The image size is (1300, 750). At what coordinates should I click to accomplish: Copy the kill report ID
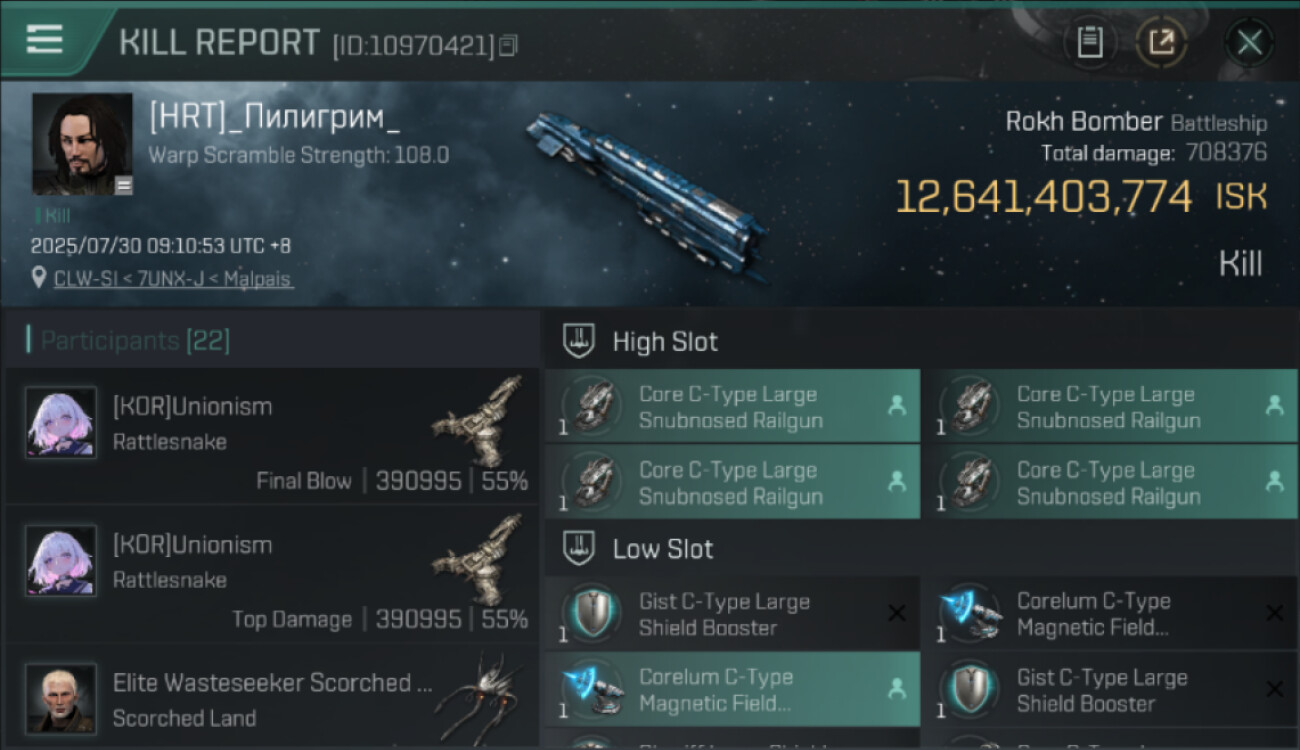click(x=509, y=45)
